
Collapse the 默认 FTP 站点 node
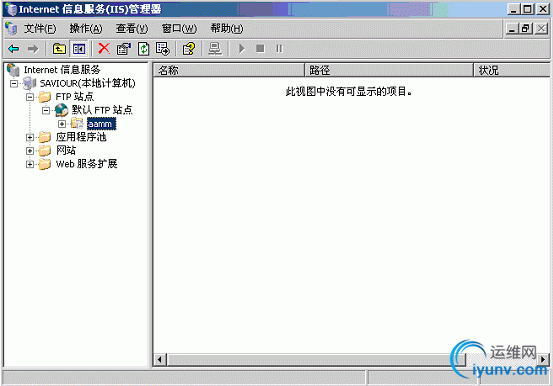(46, 110)
